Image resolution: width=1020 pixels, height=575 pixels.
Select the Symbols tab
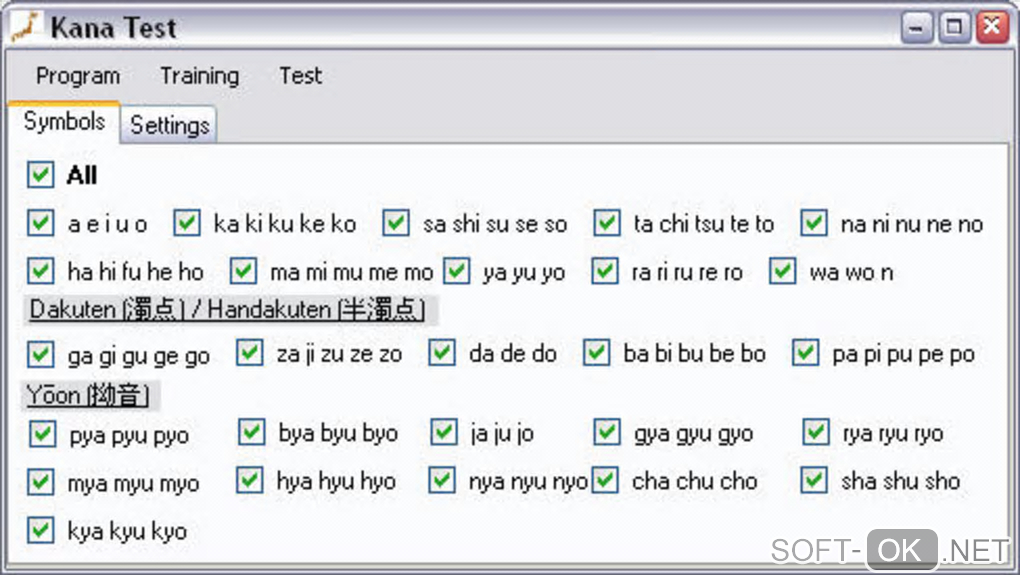64,122
